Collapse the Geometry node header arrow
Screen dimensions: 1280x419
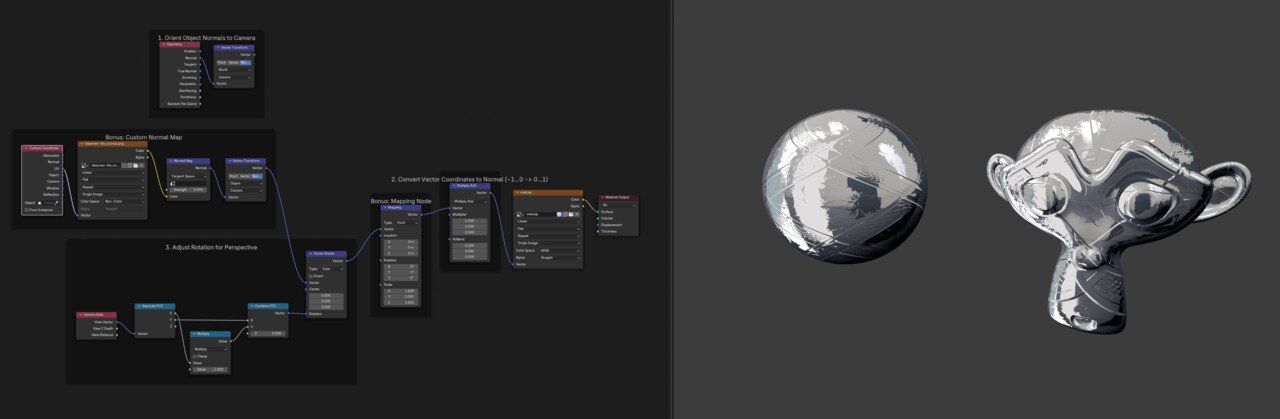164,44
